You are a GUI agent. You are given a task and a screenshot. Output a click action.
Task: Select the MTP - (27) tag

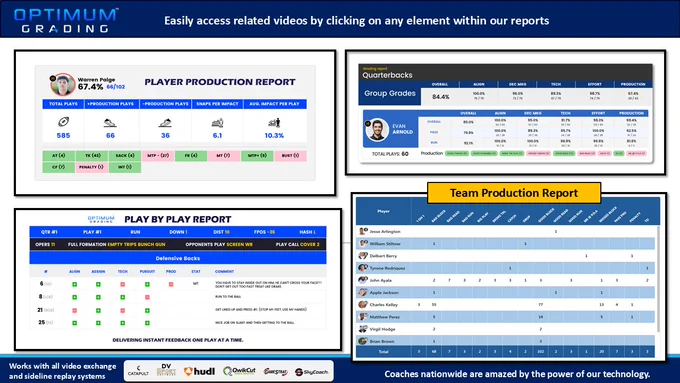[158, 155]
